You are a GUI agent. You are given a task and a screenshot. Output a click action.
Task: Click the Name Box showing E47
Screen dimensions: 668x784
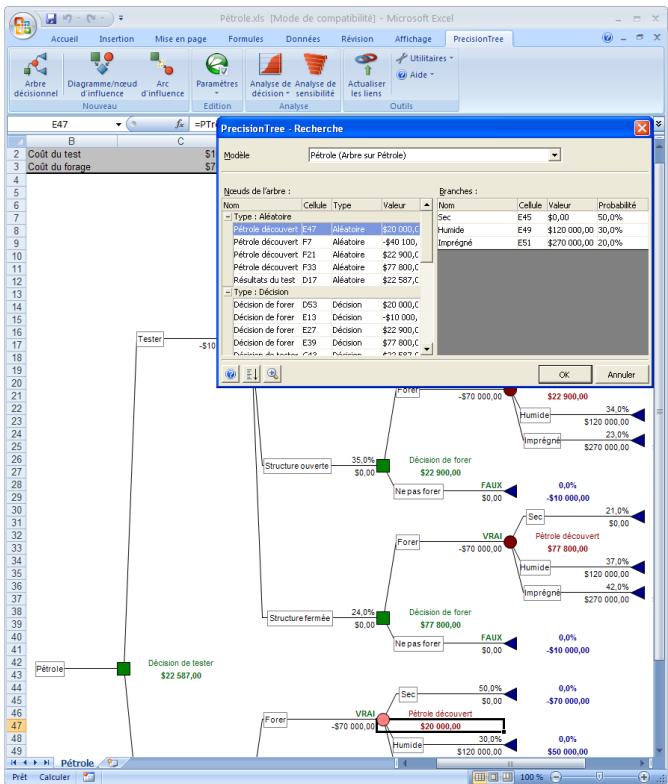(60, 124)
